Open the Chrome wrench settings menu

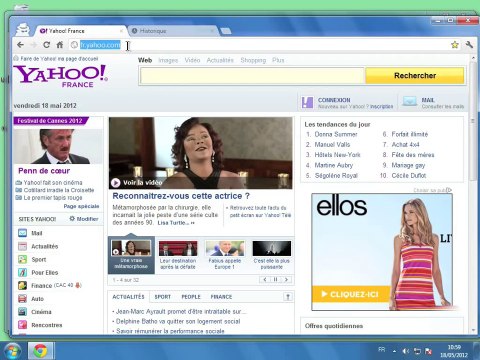pos(469,45)
